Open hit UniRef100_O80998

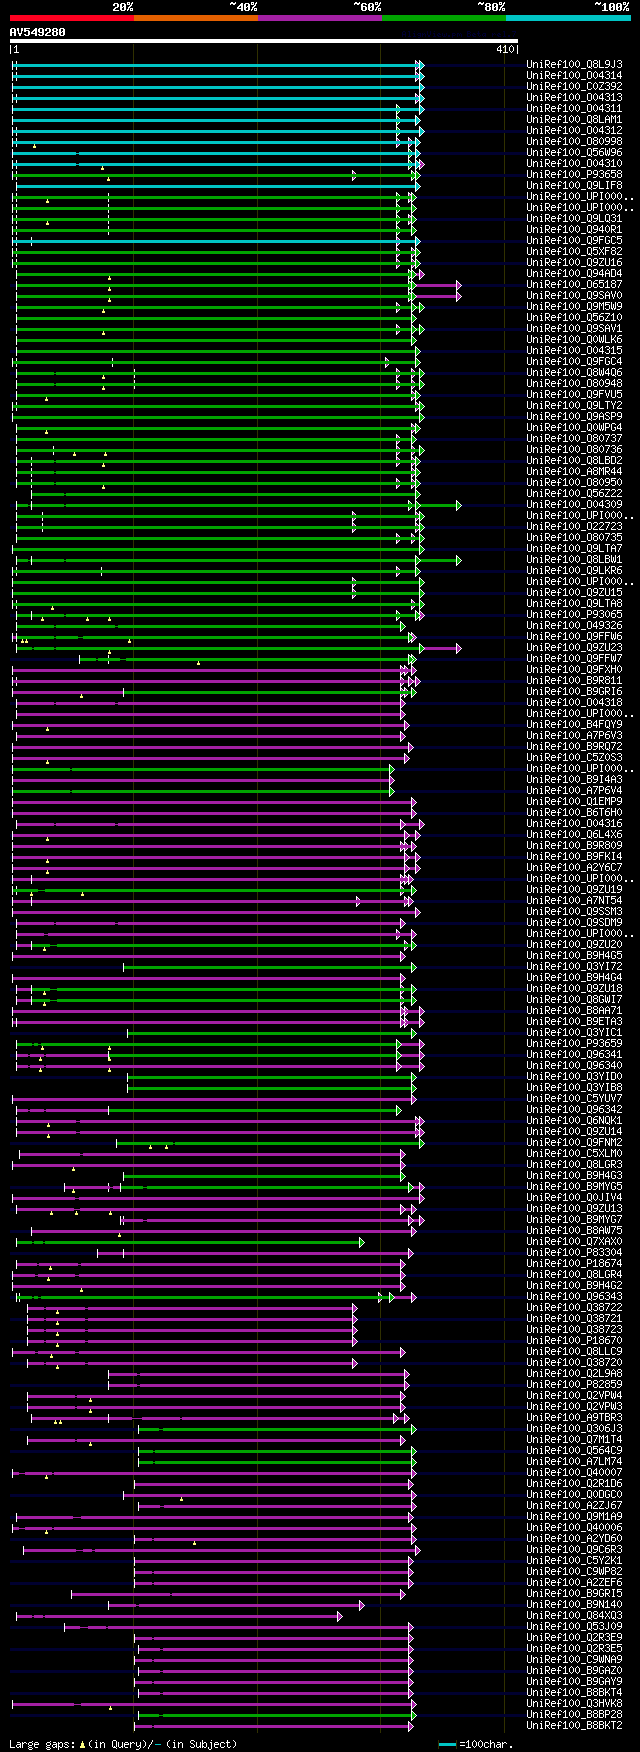tap(574, 141)
